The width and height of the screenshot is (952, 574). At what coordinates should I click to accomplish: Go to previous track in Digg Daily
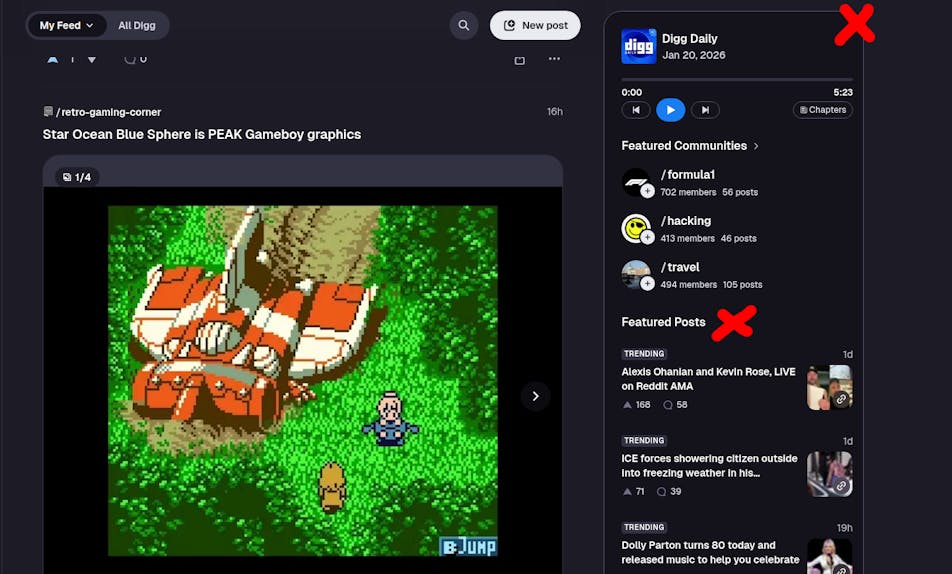(635, 110)
